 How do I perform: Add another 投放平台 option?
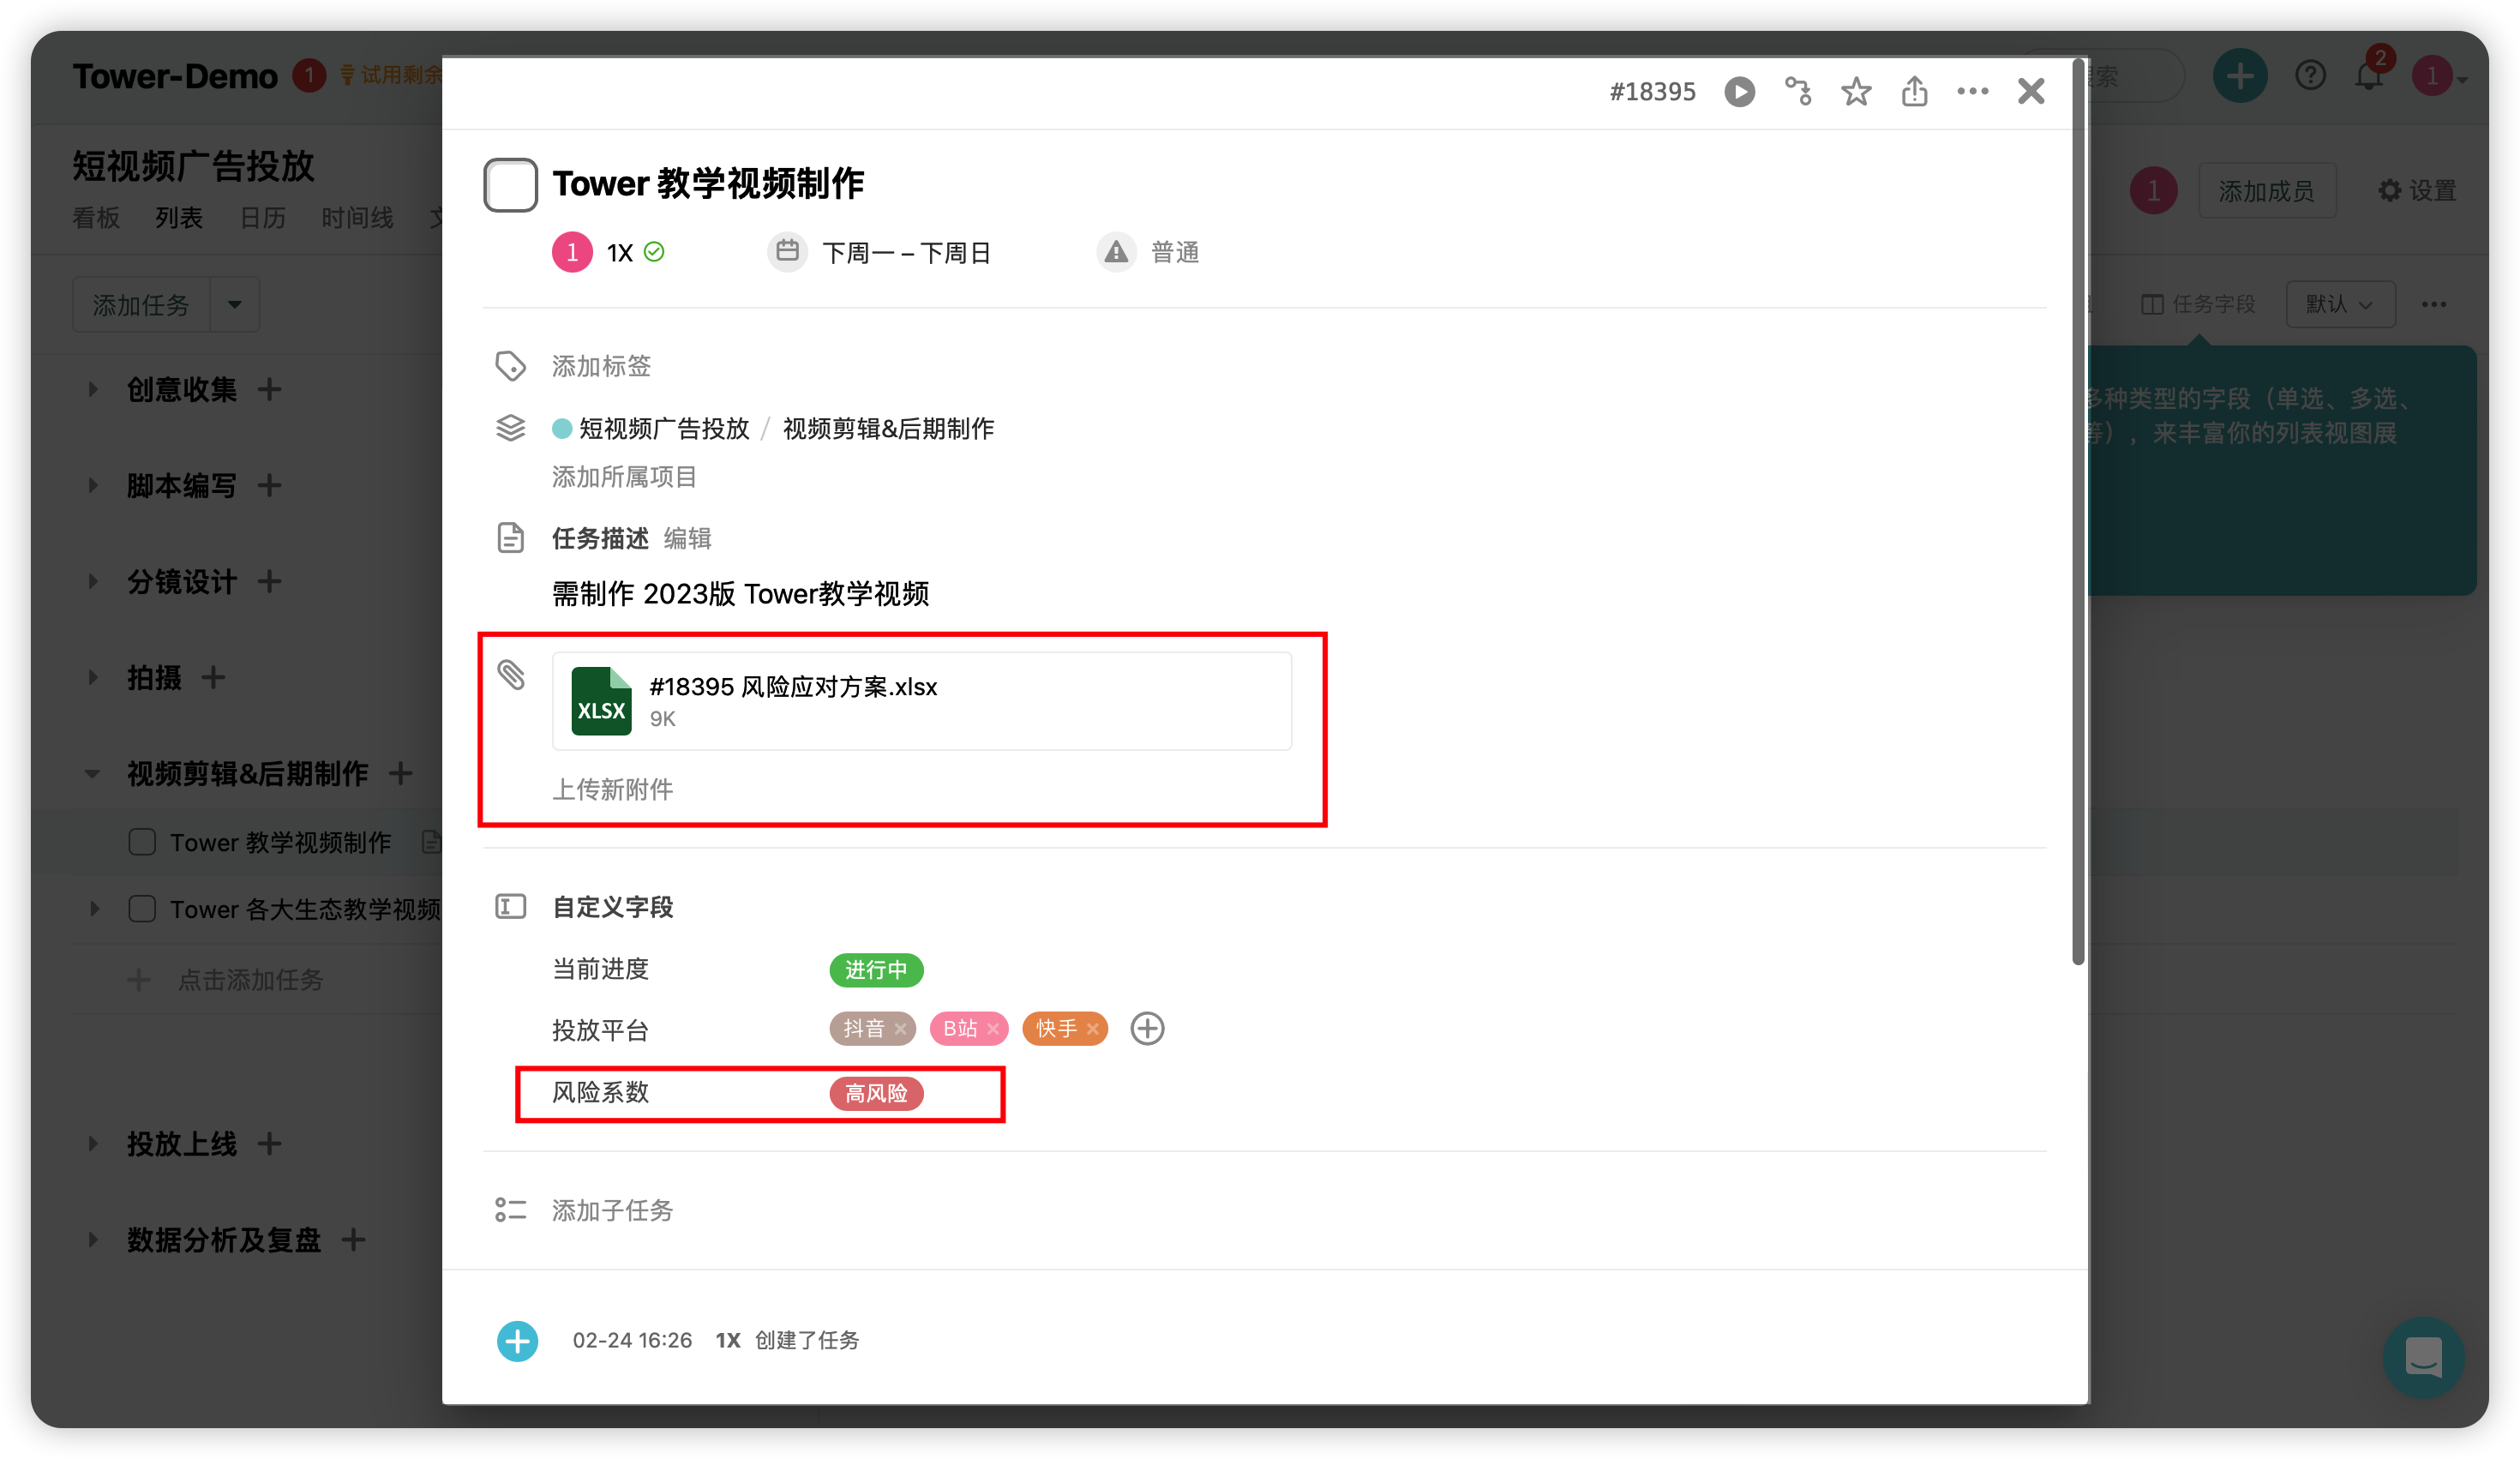tap(1147, 1029)
